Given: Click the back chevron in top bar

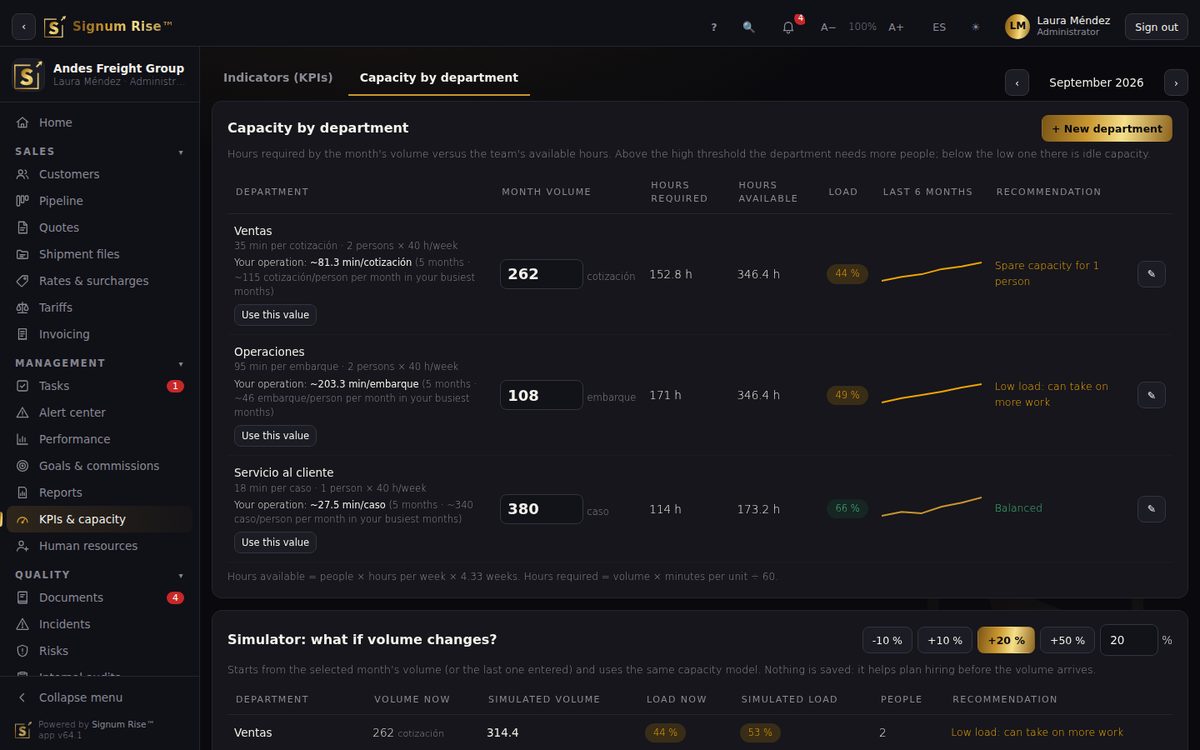Looking at the screenshot, I should [24, 27].
